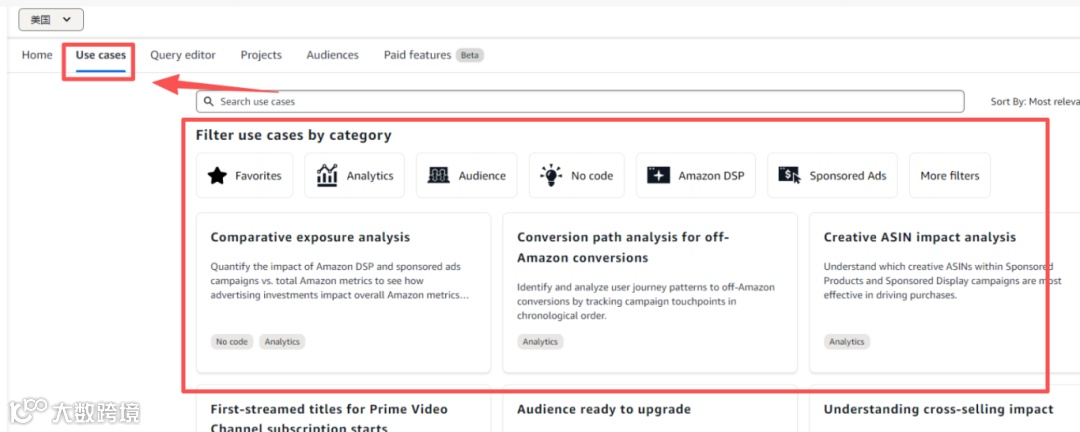This screenshot has height=432, width=1080.
Task: Filter by the Audience category
Action: pyautogui.click(x=467, y=176)
